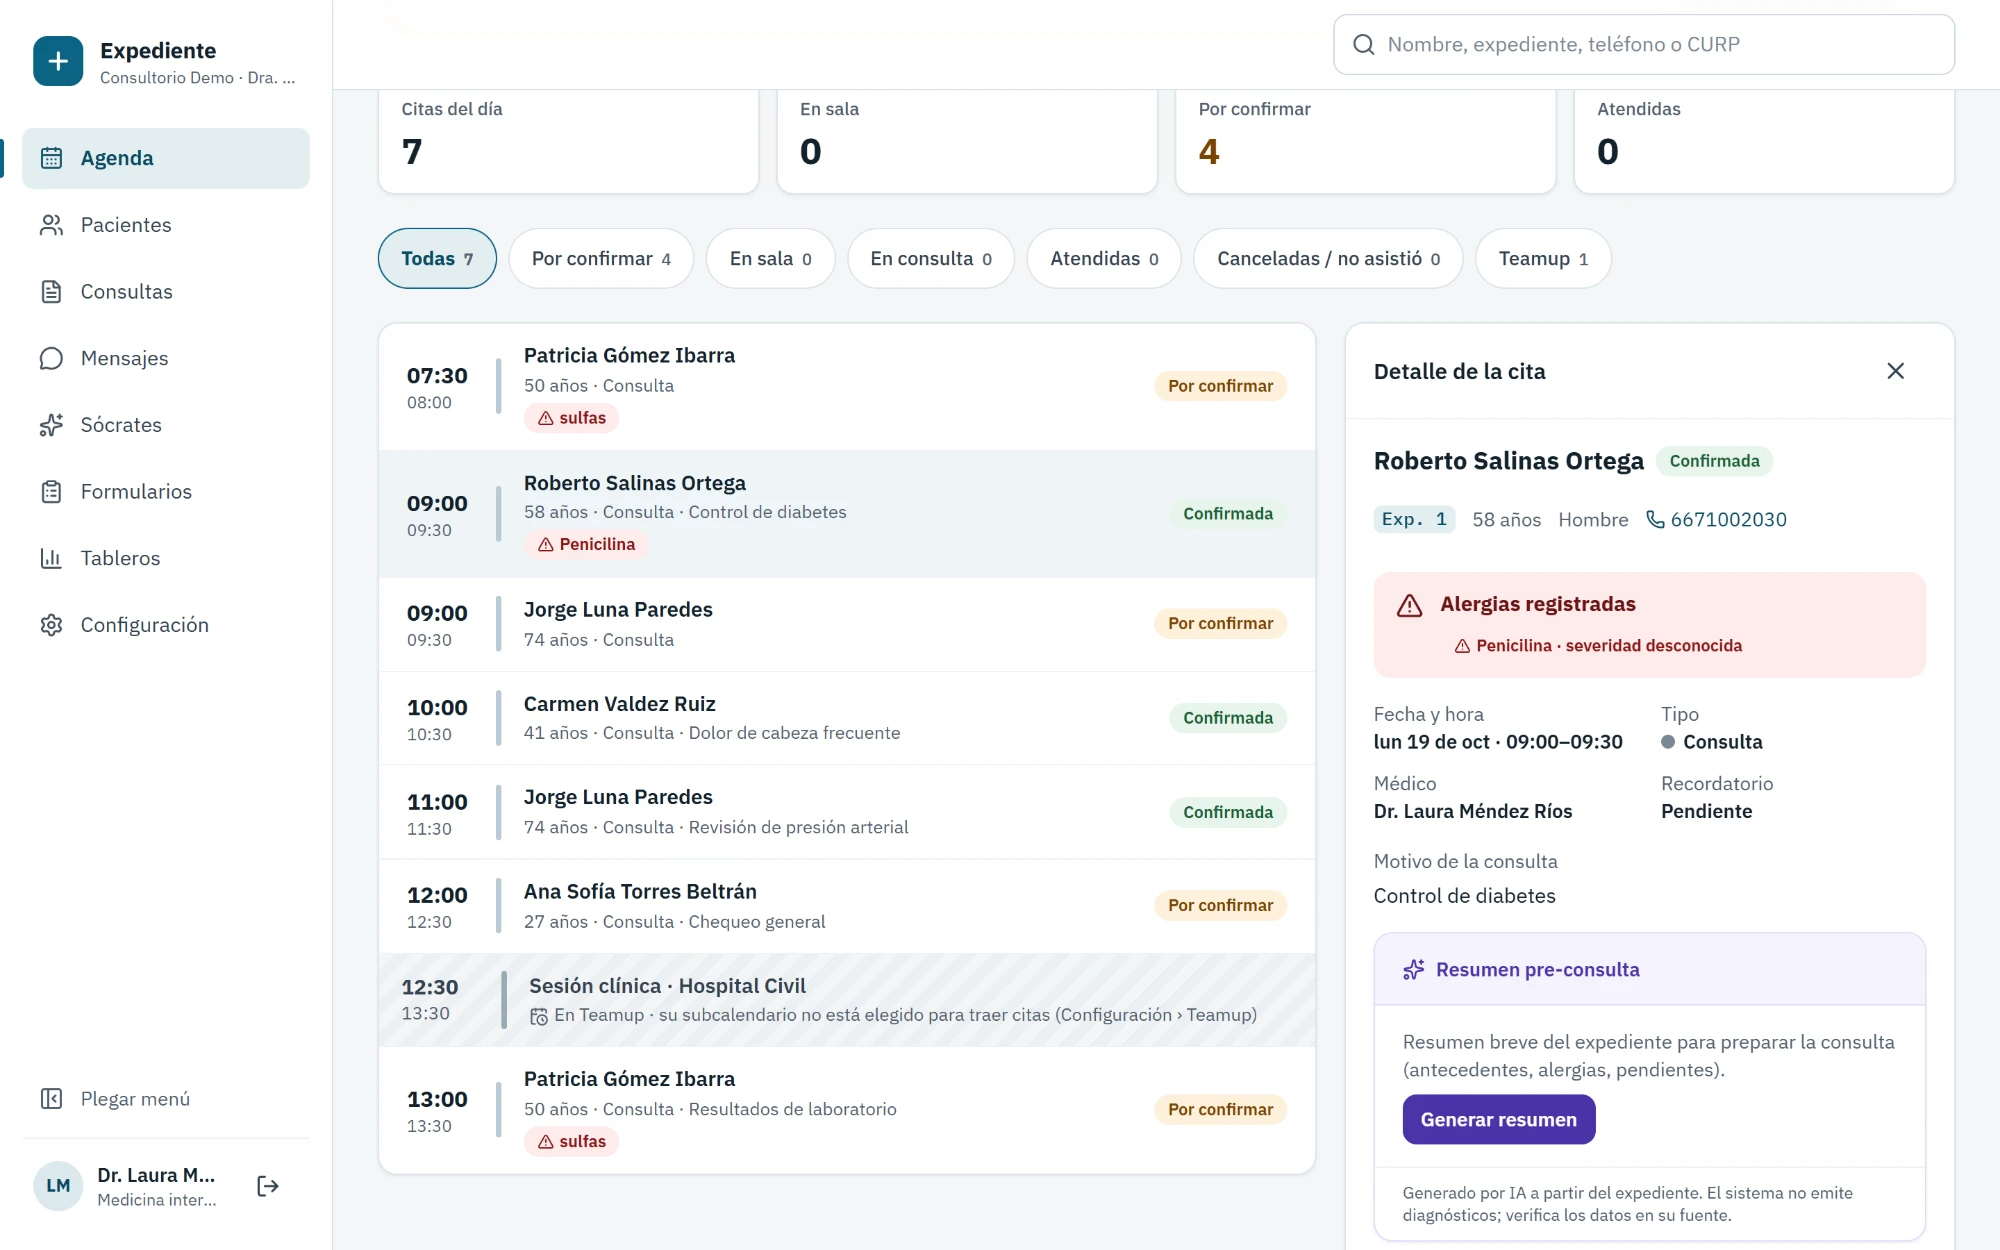2000x1250 pixels.
Task: Open the Tableros charts section
Action: pyautogui.click(x=166, y=558)
